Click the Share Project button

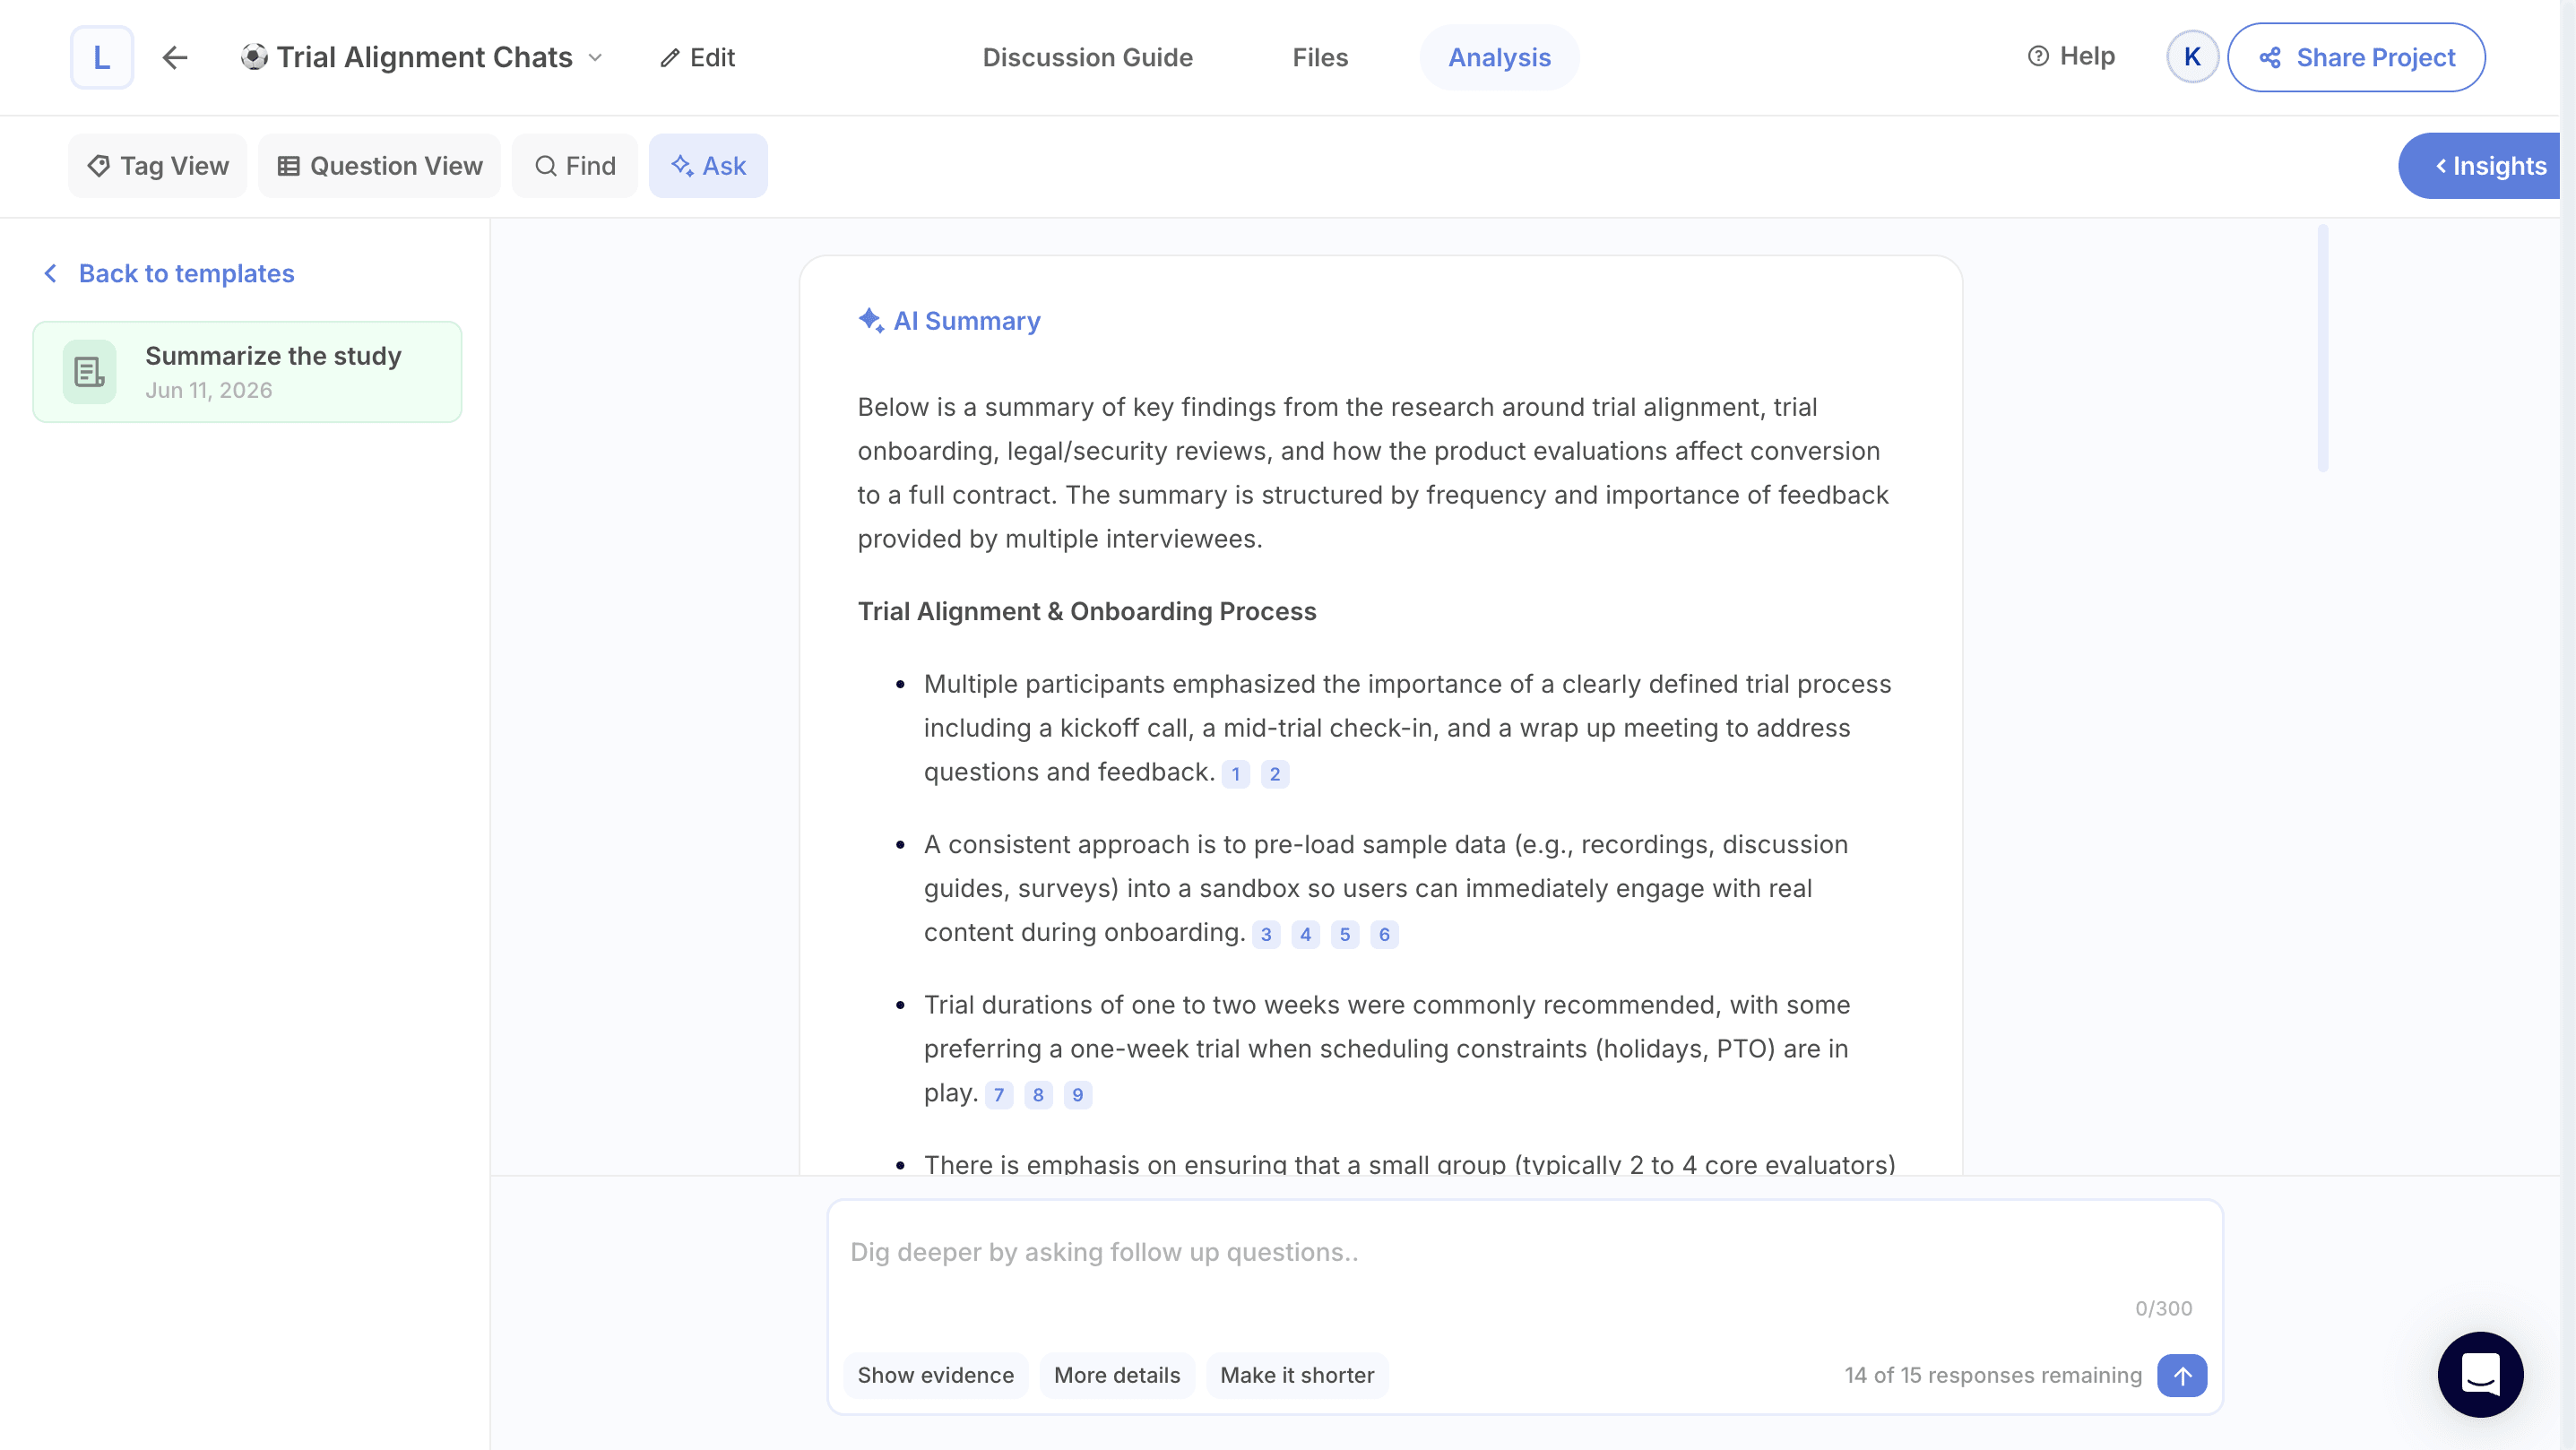[2356, 57]
